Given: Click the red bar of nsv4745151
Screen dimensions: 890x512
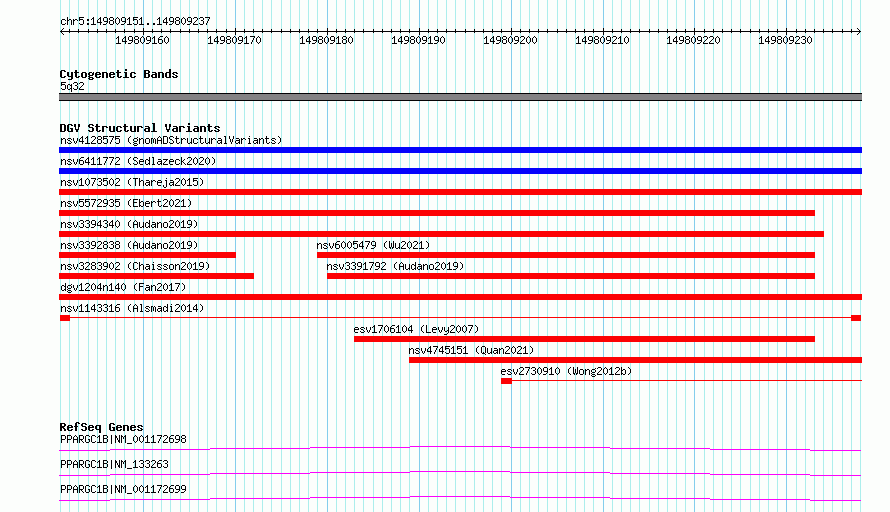Looking at the screenshot, I should click(636, 360).
